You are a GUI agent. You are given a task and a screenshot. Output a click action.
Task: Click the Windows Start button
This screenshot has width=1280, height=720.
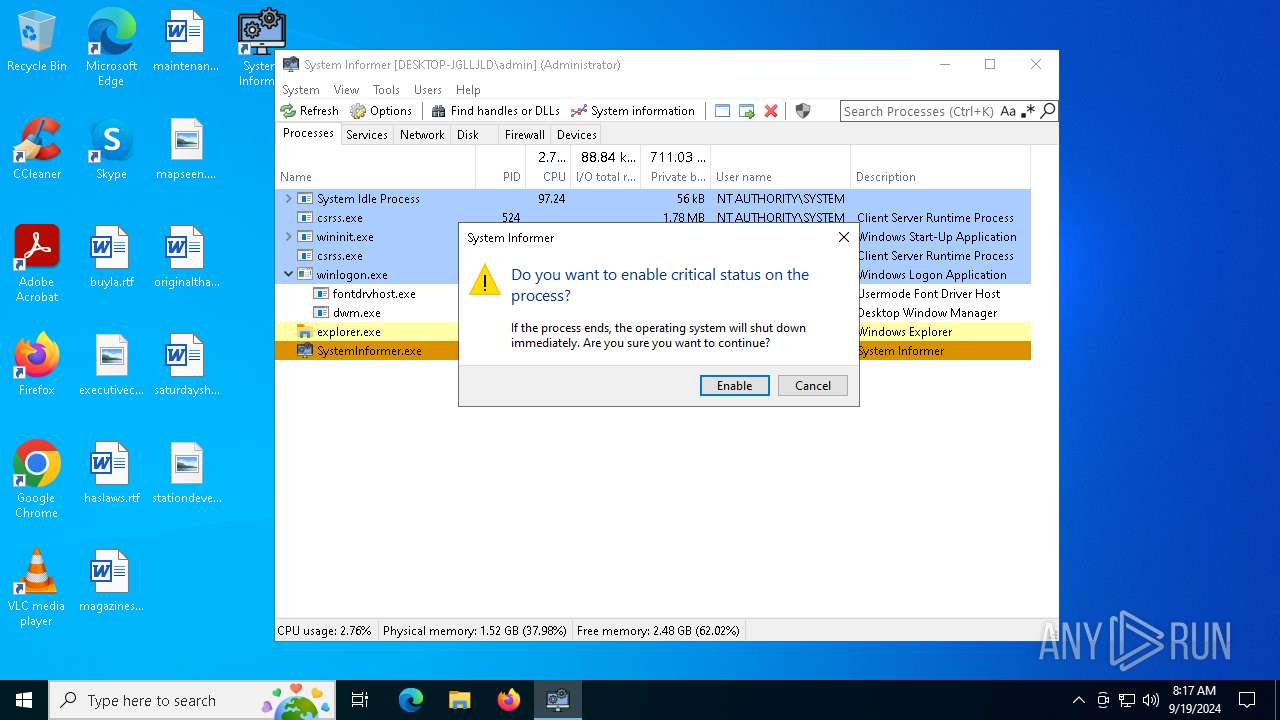pyautogui.click(x=24, y=700)
